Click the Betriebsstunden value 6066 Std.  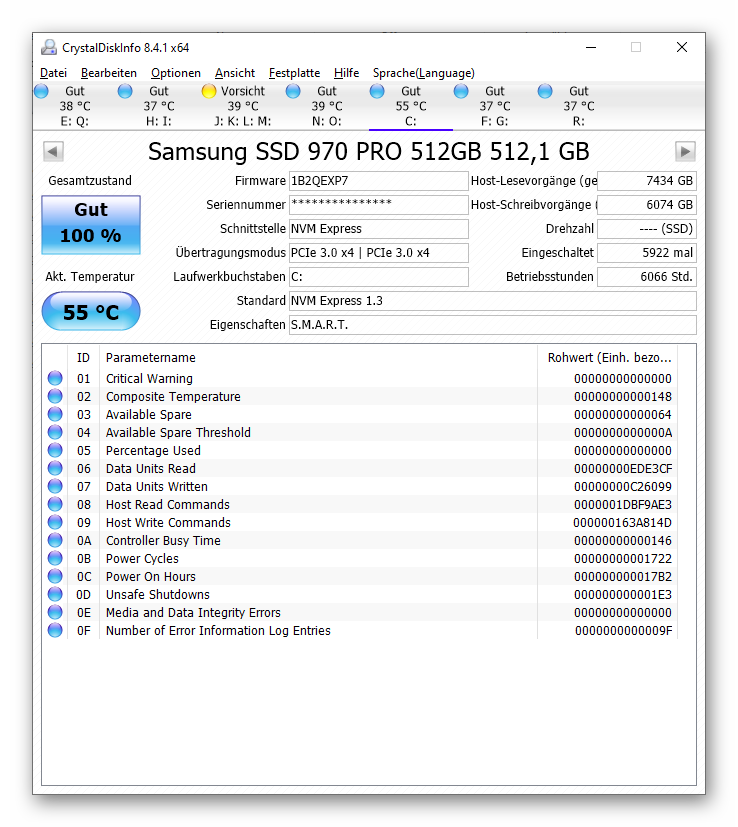(x=647, y=277)
